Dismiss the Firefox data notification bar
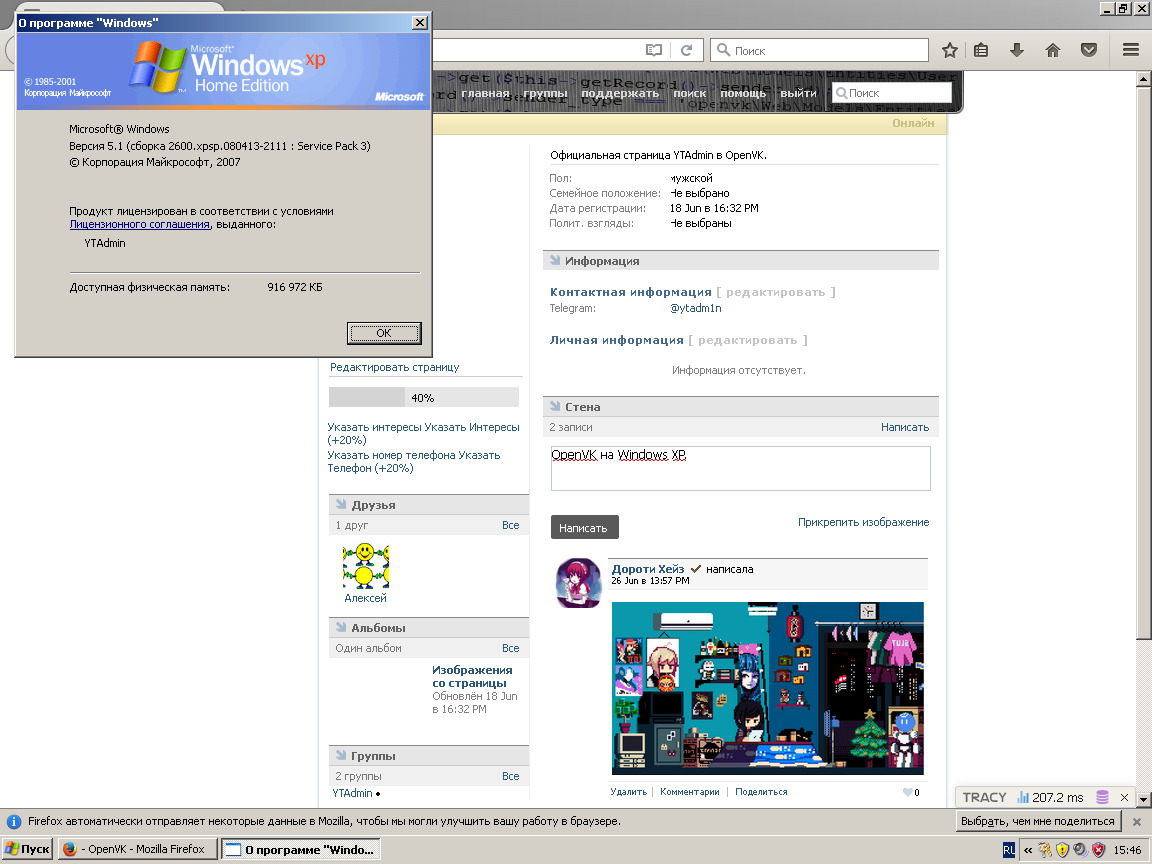The width and height of the screenshot is (1152, 864). pyautogui.click(x=1137, y=821)
